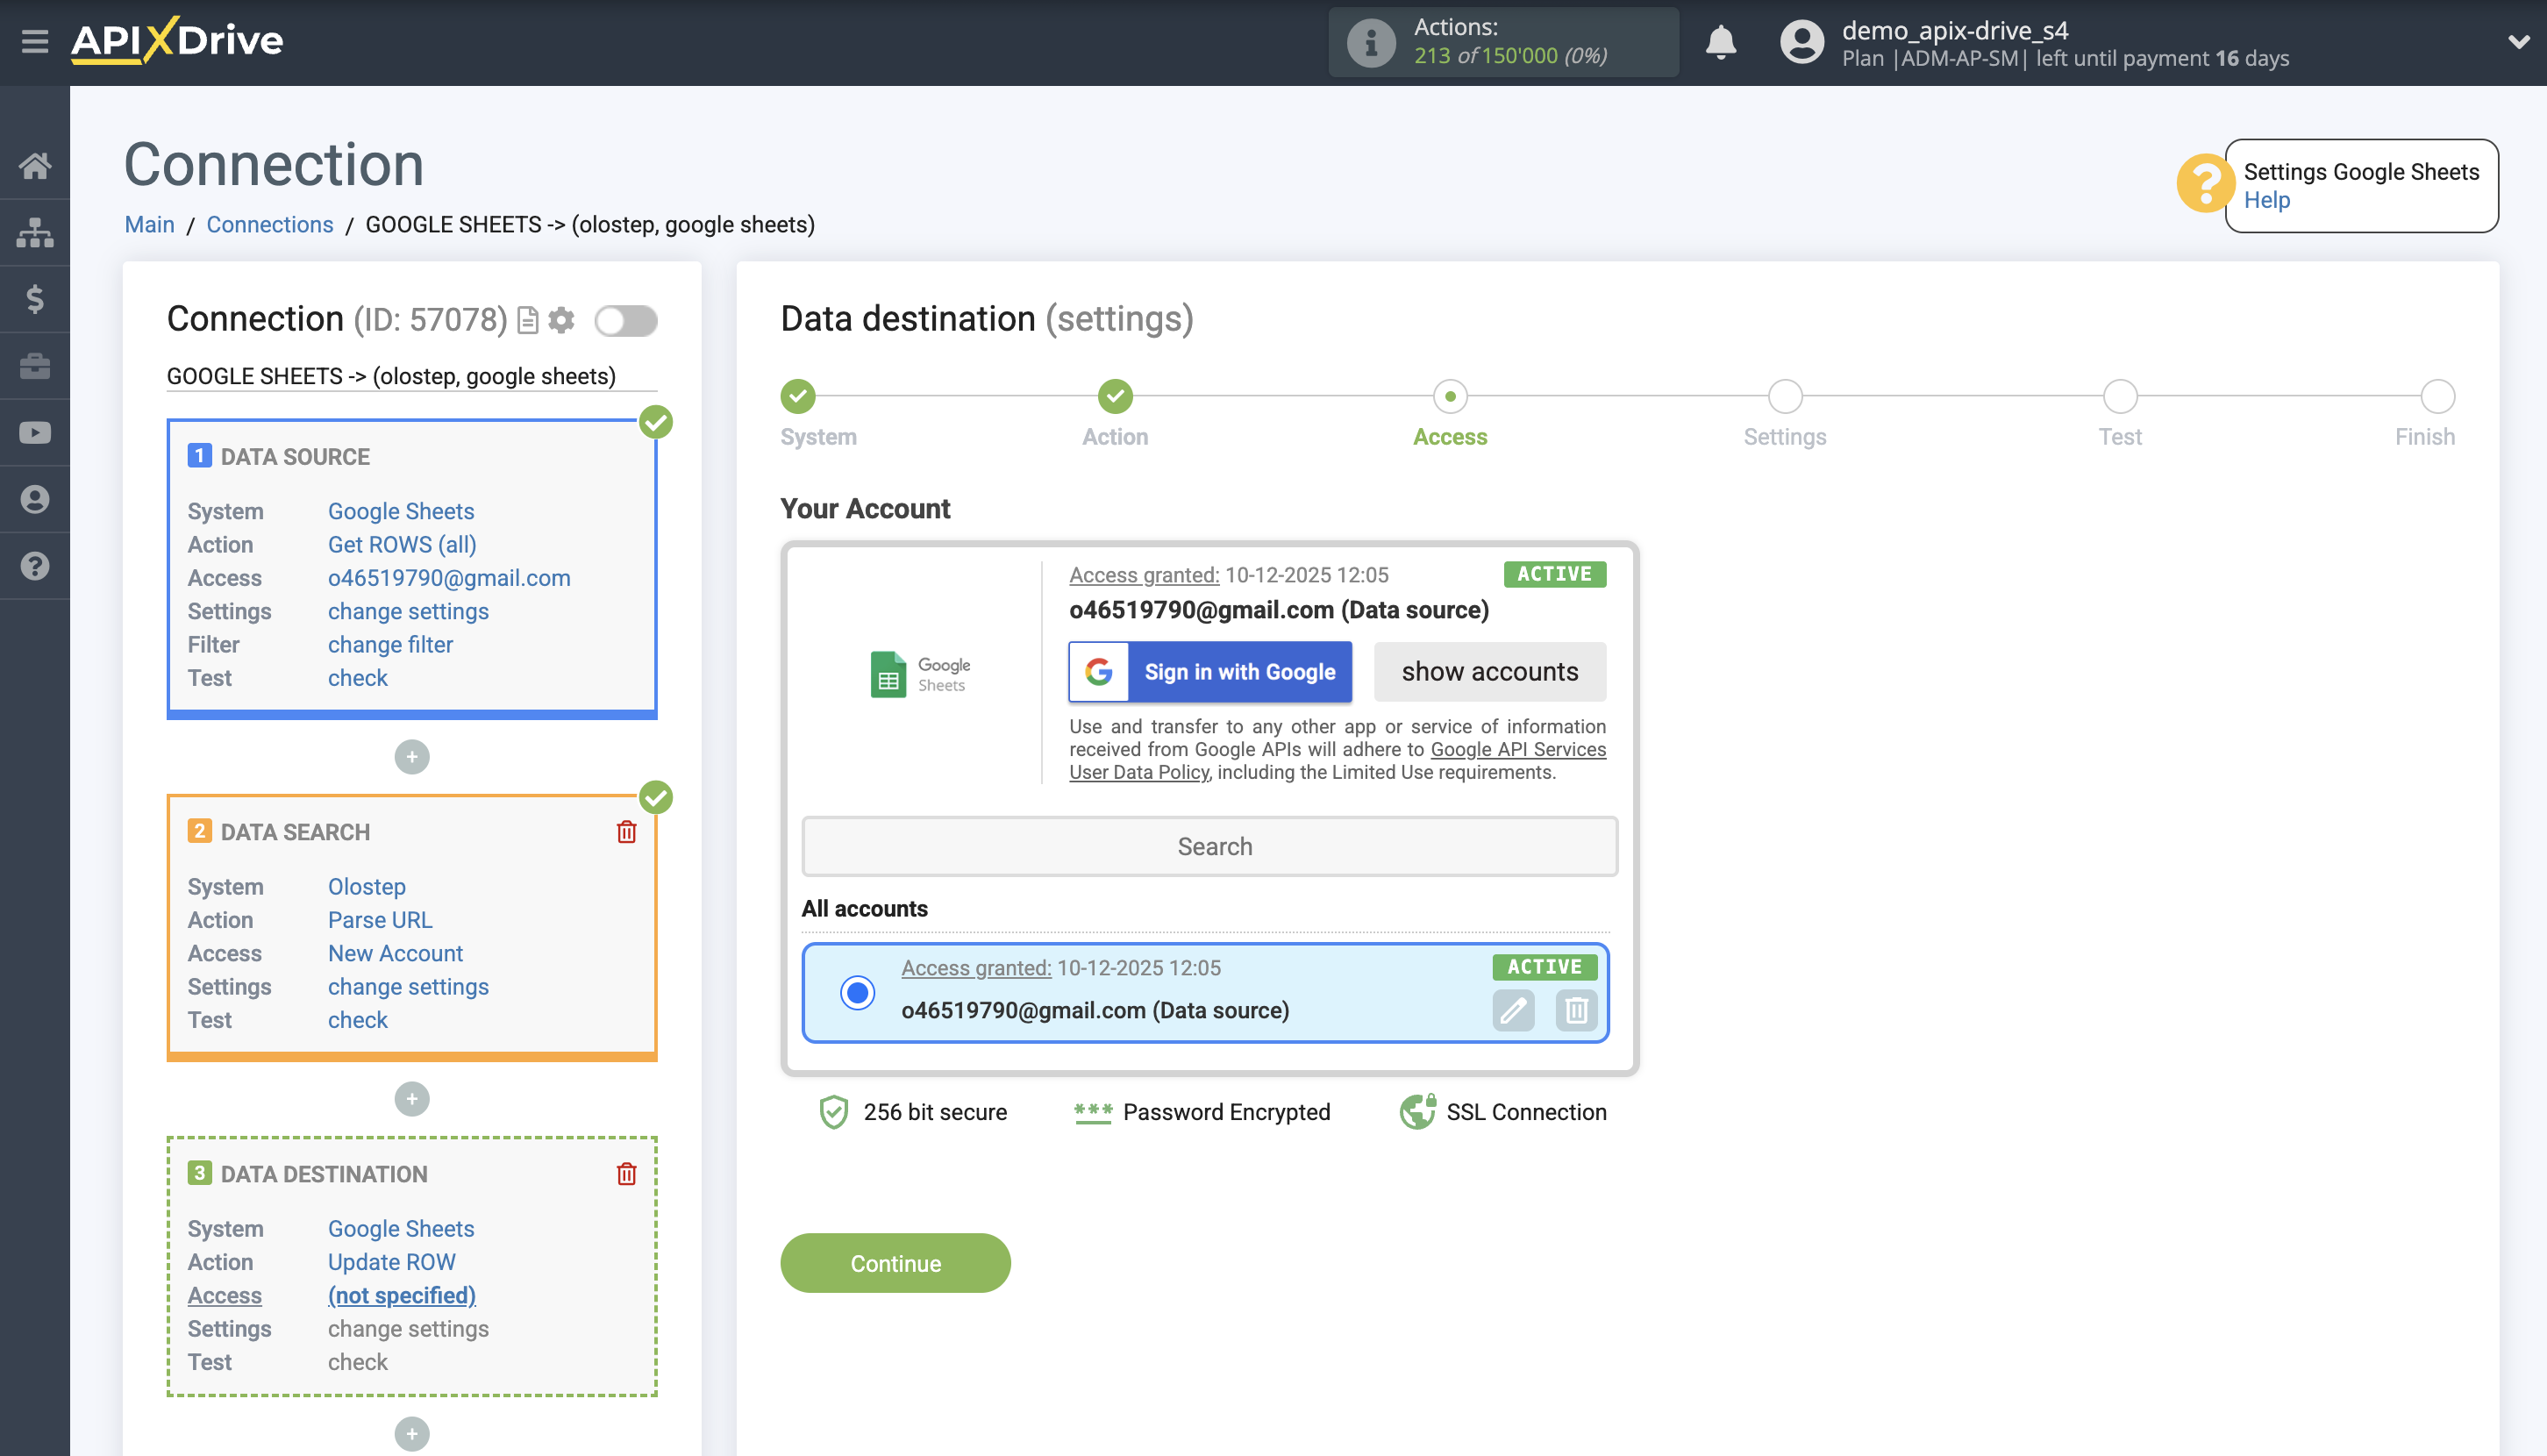Click the Connections breadcrumb
Viewport: 2547px width, 1456px height.
[x=269, y=224]
